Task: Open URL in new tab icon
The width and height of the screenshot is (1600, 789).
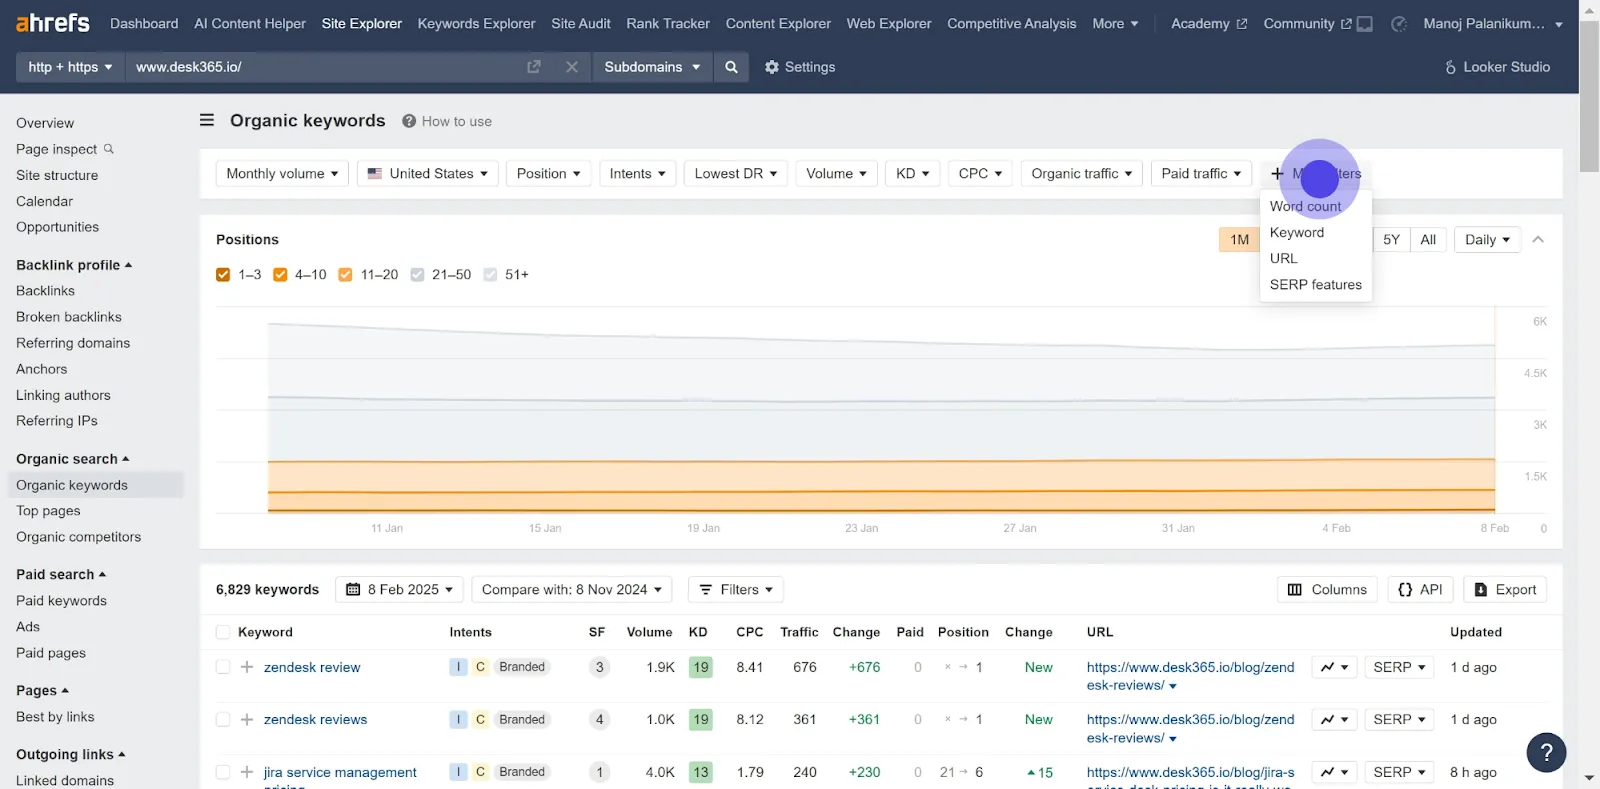Action: [534, 67]
